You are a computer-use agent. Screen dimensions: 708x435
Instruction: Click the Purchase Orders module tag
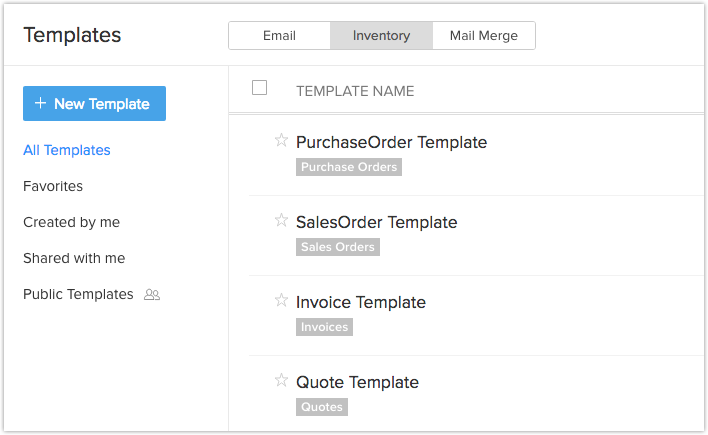click(x=349, y=167)
